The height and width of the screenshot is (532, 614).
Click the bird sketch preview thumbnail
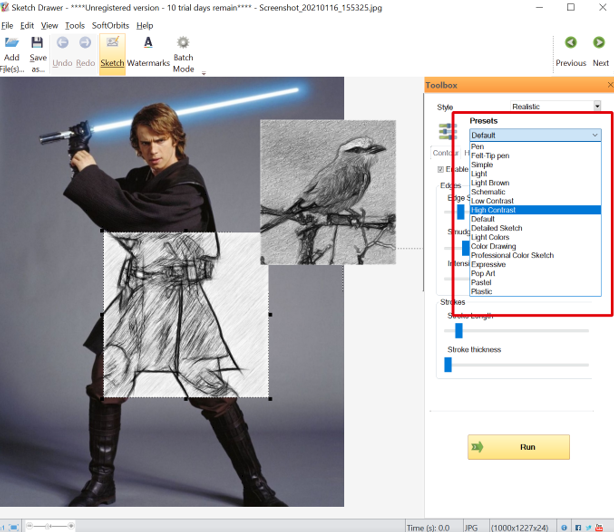tap(328, 192)
